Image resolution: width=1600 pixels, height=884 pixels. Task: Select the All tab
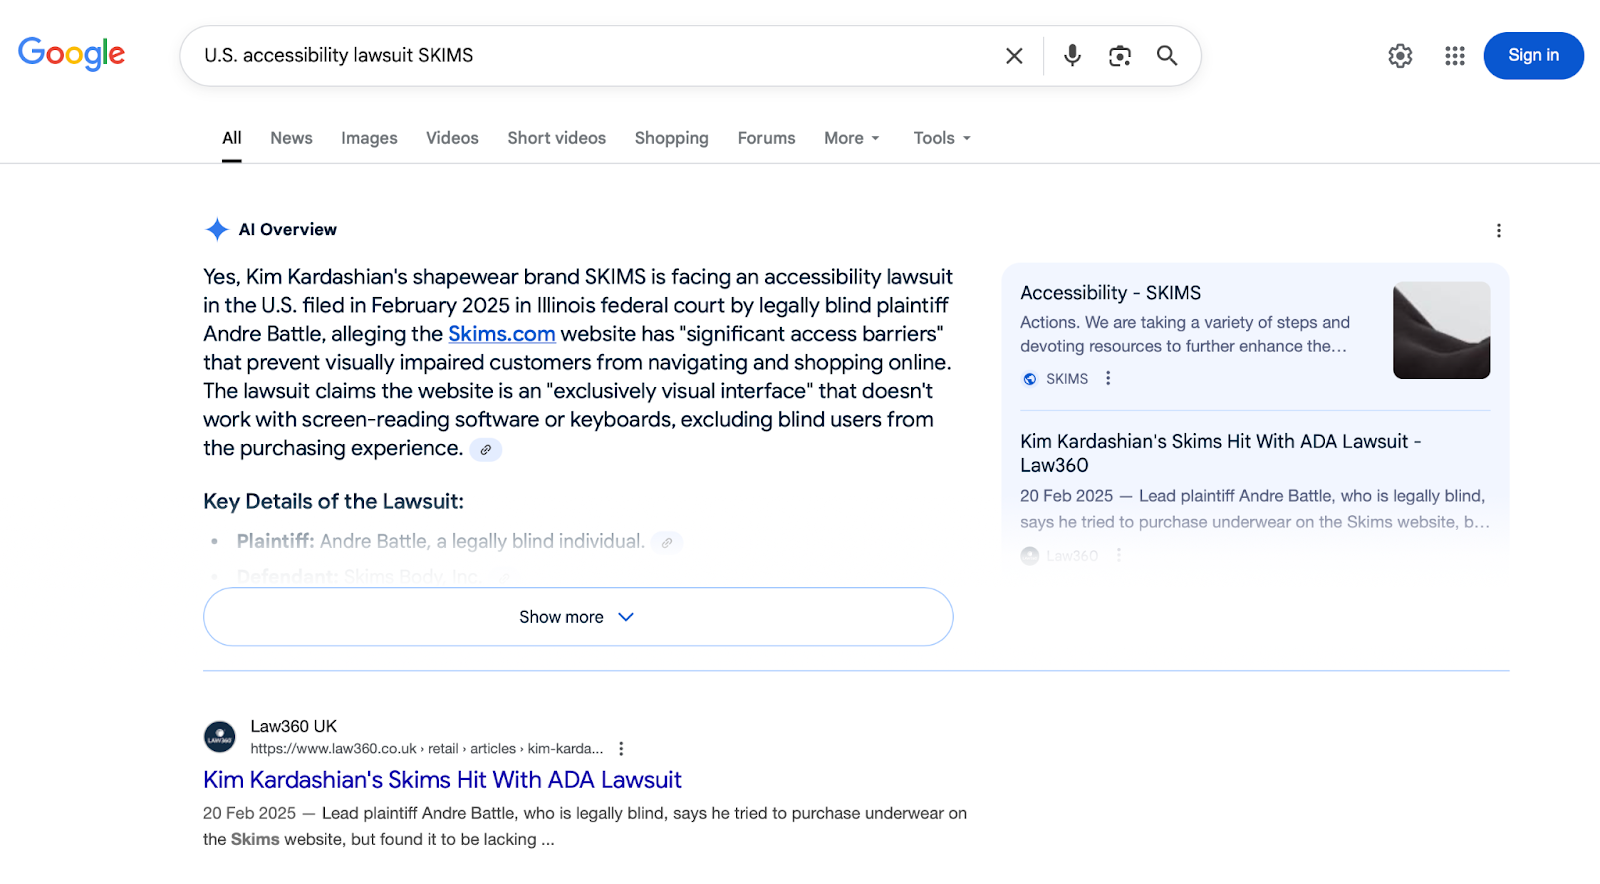point(232,138)
